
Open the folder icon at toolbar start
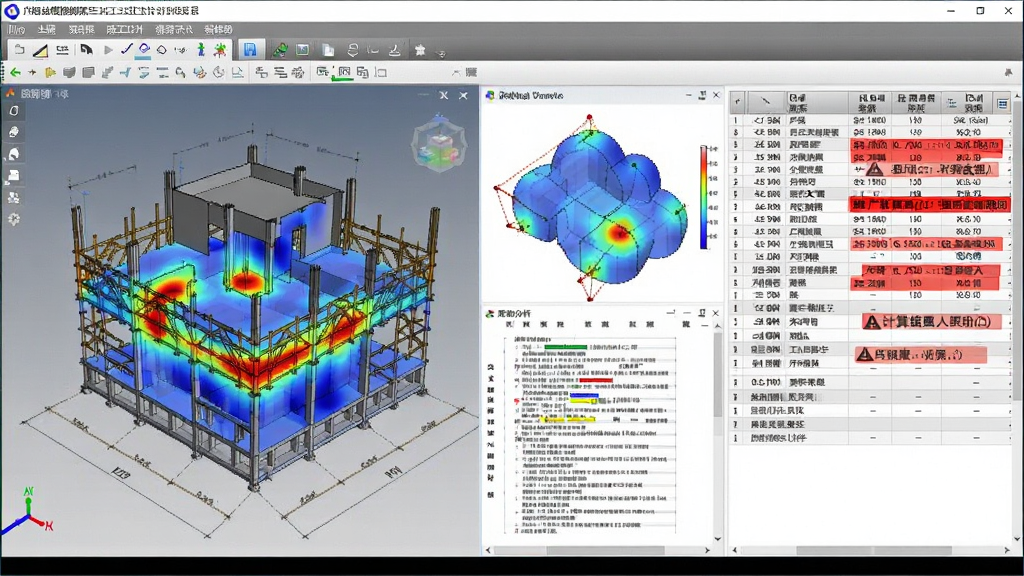tap(20, 50)
